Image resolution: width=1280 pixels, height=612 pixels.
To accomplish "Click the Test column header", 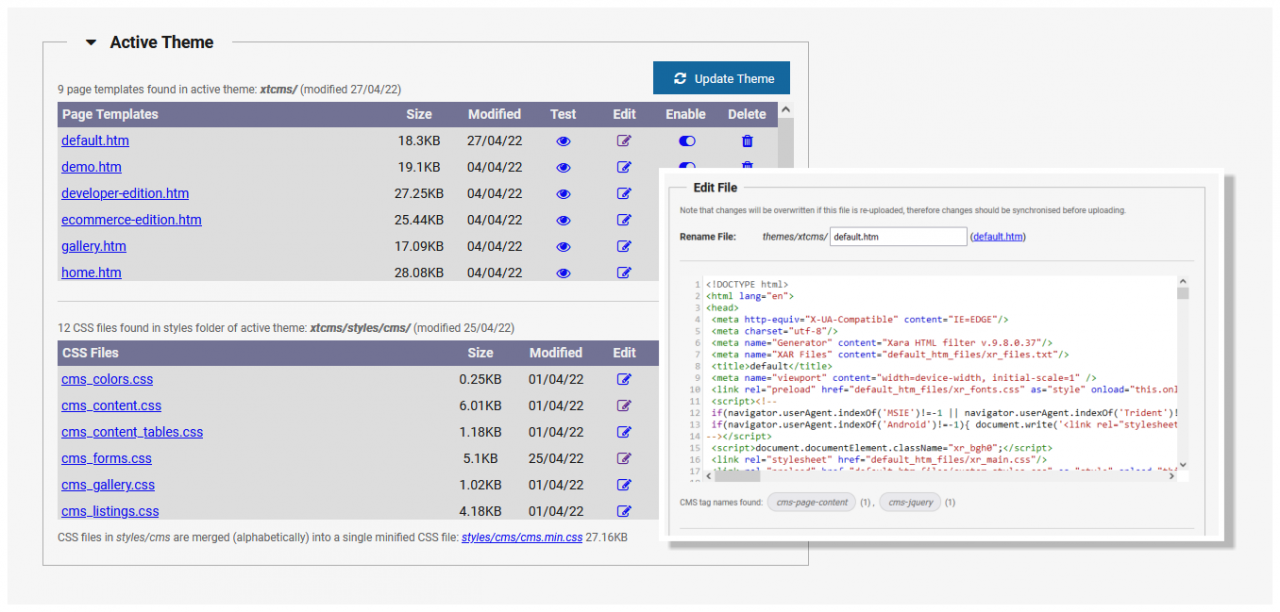I will click(563, 114).
